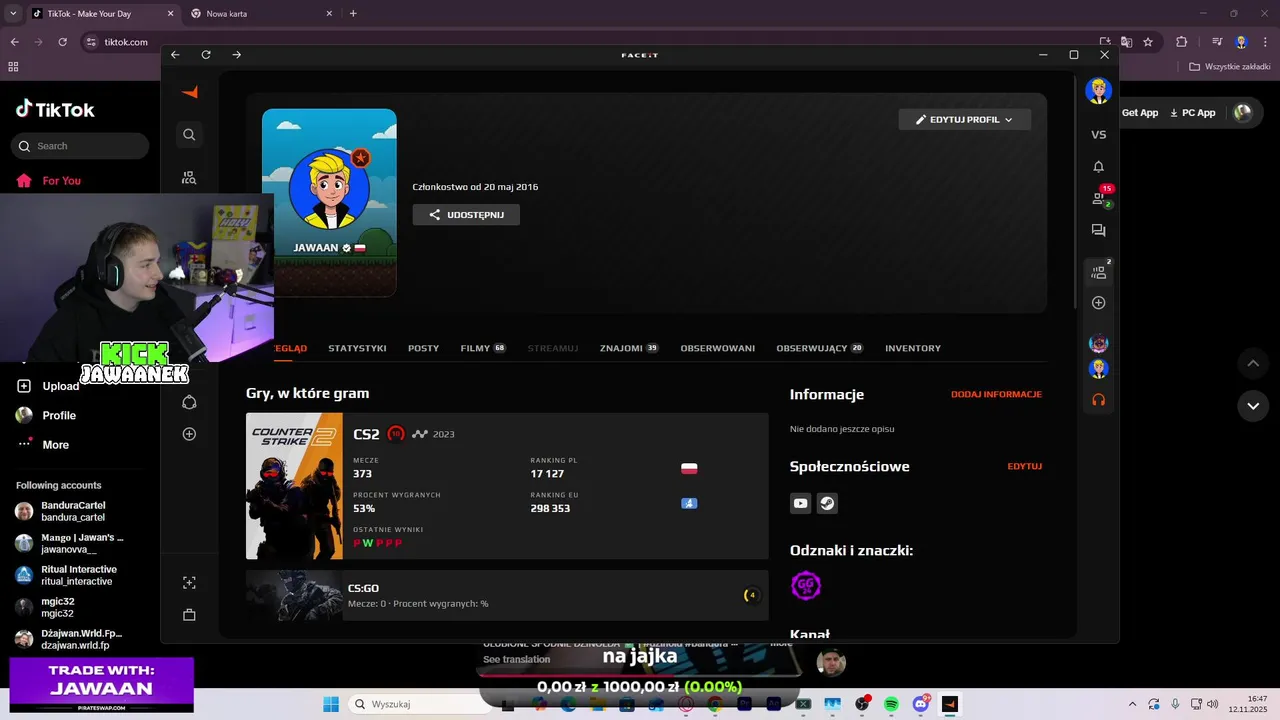Open new browser tab with plus

353,13
